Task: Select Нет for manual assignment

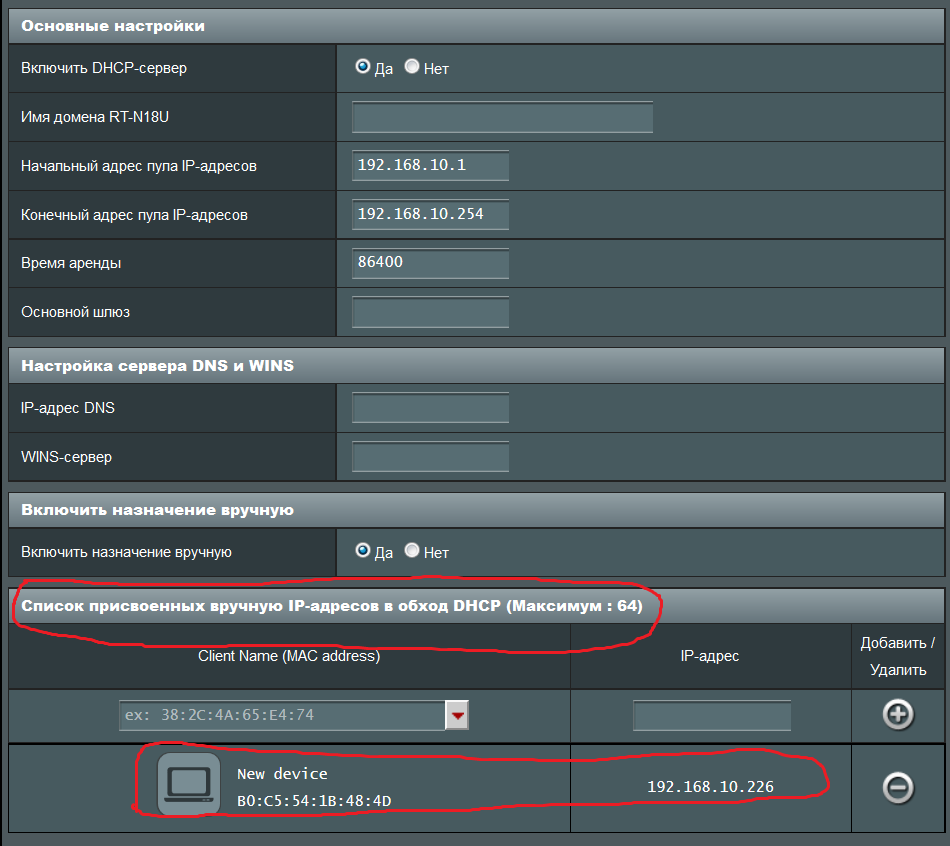Action: point(412,551)
